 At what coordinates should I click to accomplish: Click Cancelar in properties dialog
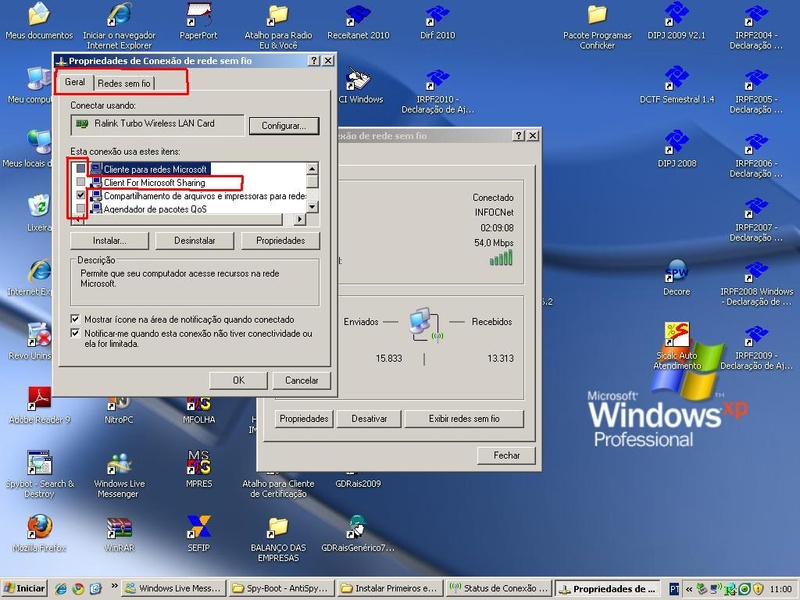coord(302,381)
